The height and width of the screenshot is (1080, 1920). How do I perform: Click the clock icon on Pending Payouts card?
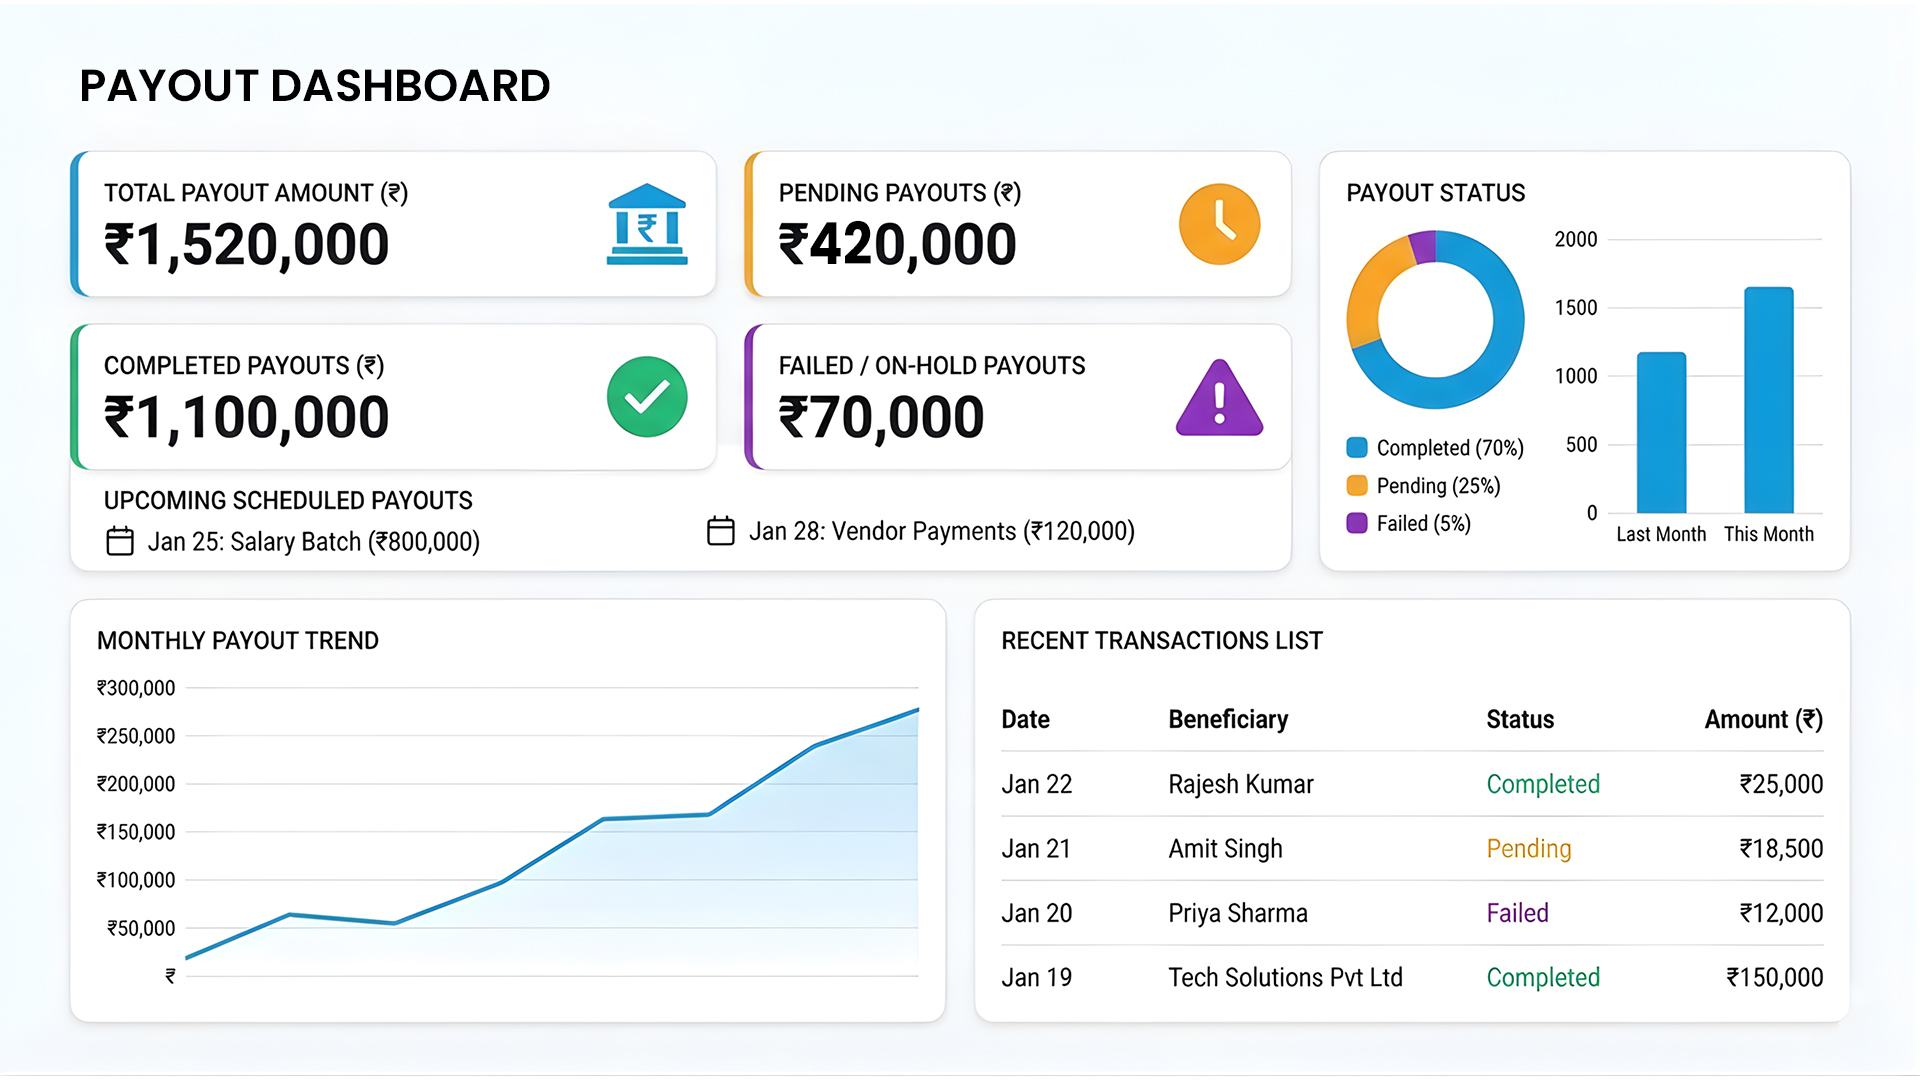[1219, 224]
